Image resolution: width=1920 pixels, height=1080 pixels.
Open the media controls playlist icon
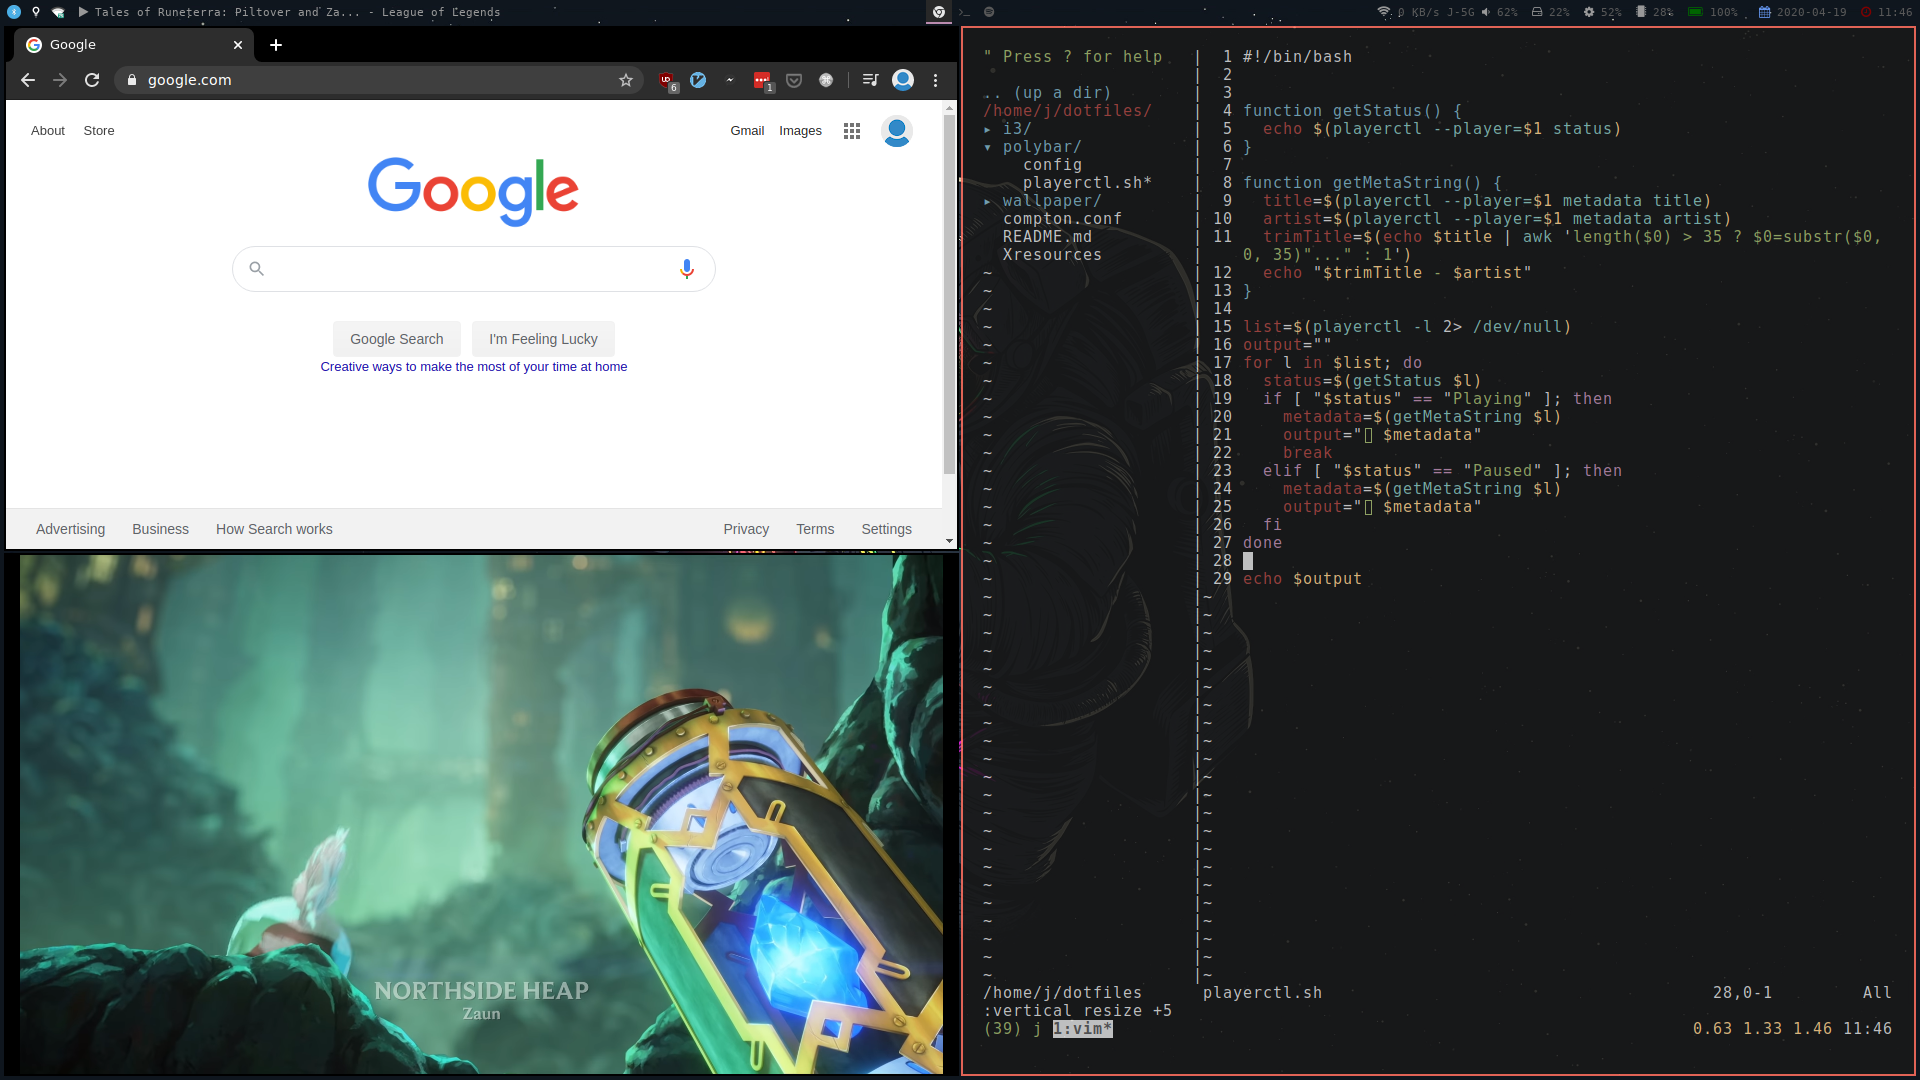[870, 80]
